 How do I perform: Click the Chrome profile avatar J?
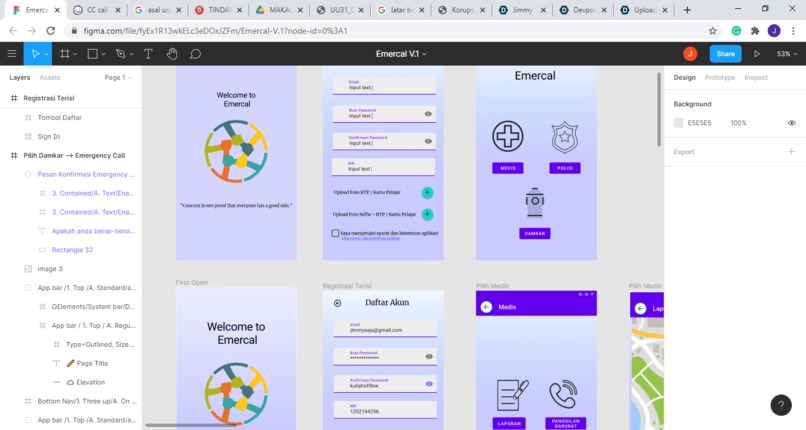pyautogui.click(x=774, y=31)
